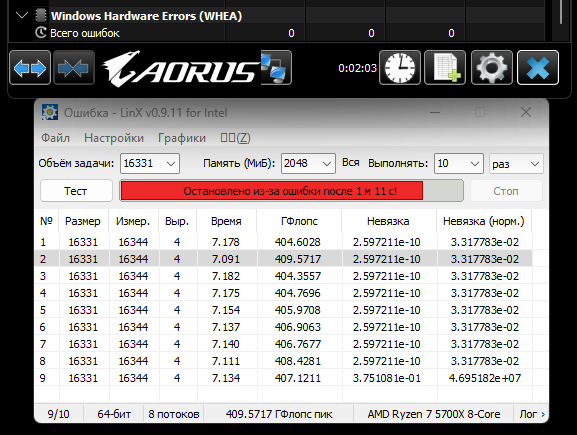The height and width of the screenshot is (435, 577).
Task: Open the Память (МиБ) dropdown showing 2048
Action: pyautogui.click(x=308, y=163)
